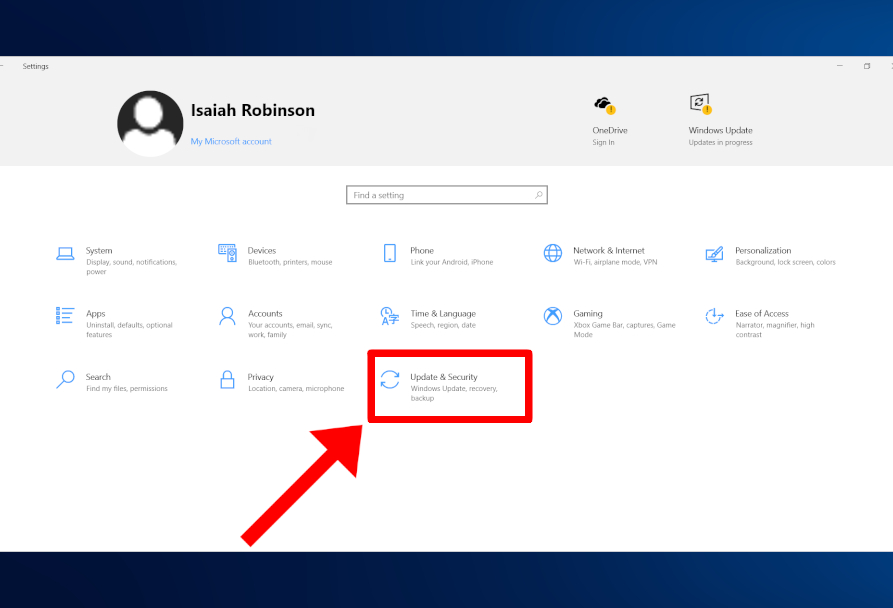Click the user profile avatar picture
The height and width of the screenshot is (608, 893).
tap(150, 124)
